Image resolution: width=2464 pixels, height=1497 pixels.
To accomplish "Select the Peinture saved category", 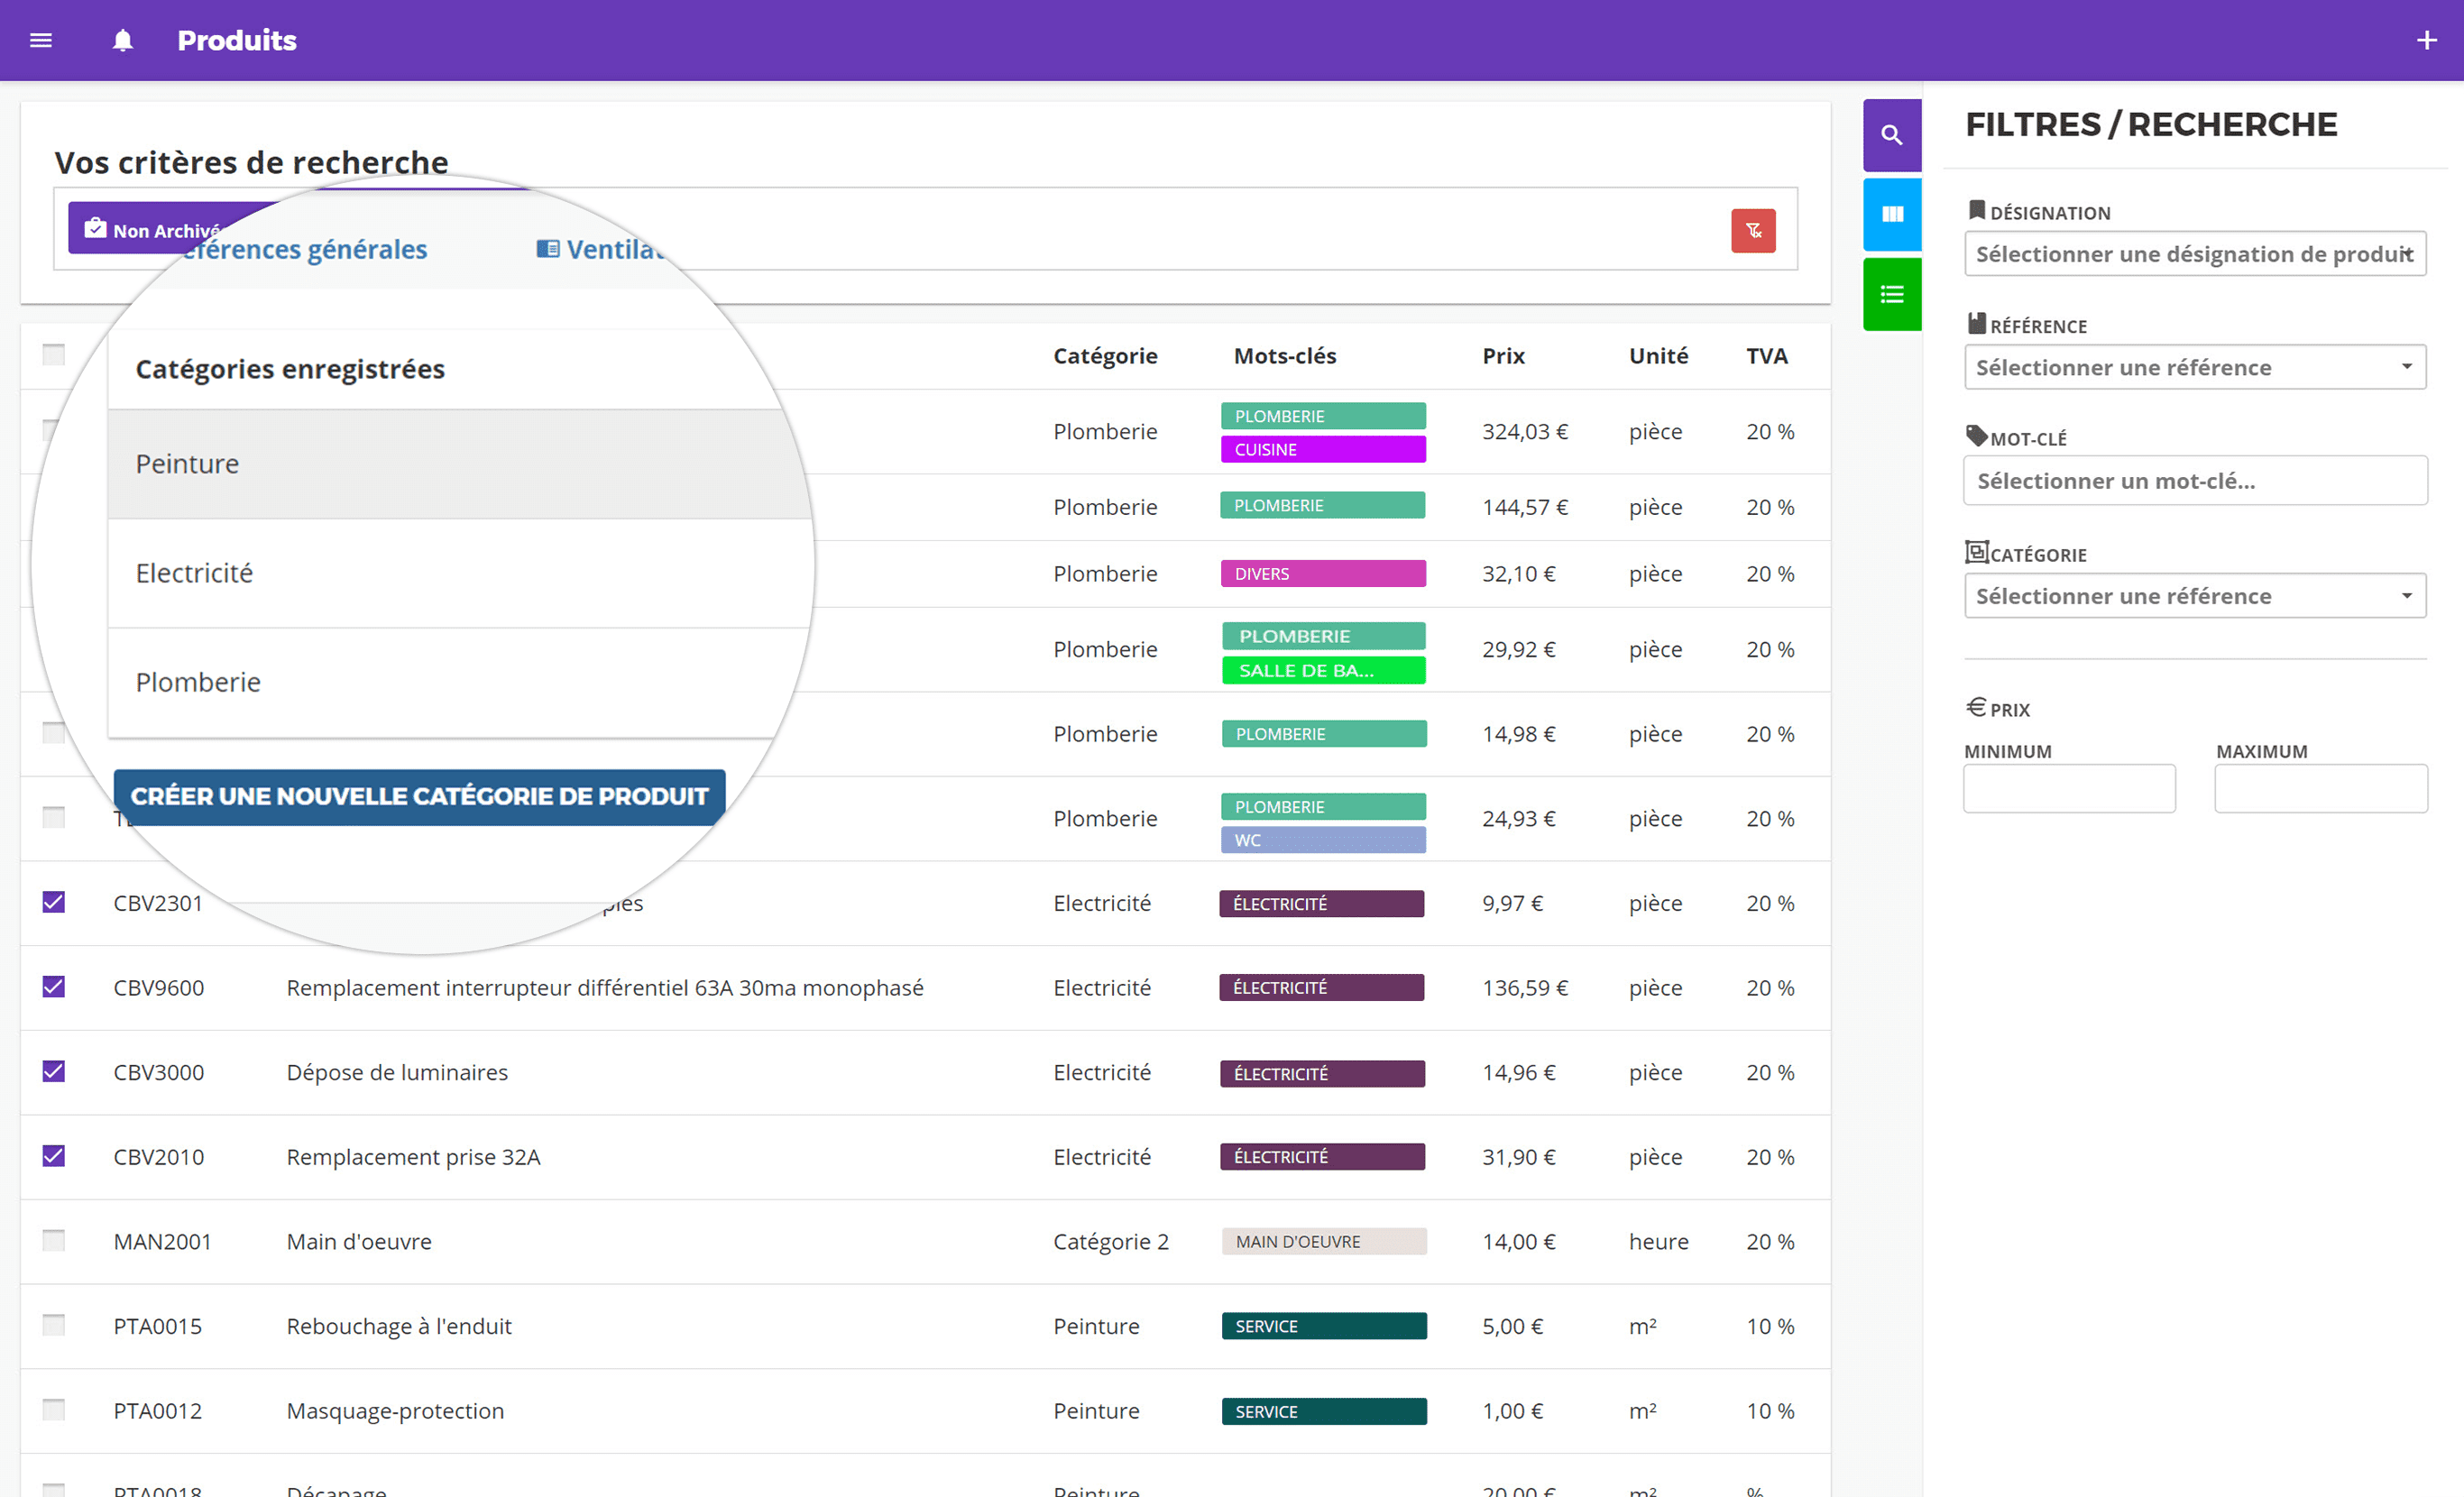I will [x=459, y=464].
